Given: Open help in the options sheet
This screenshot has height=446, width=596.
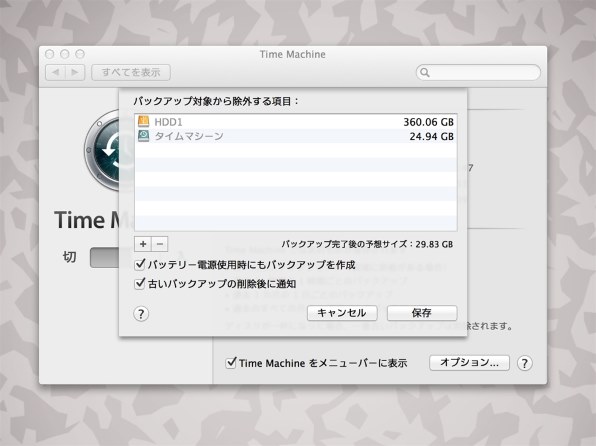Looking at the screenshot, I should [x=141, y=314].
